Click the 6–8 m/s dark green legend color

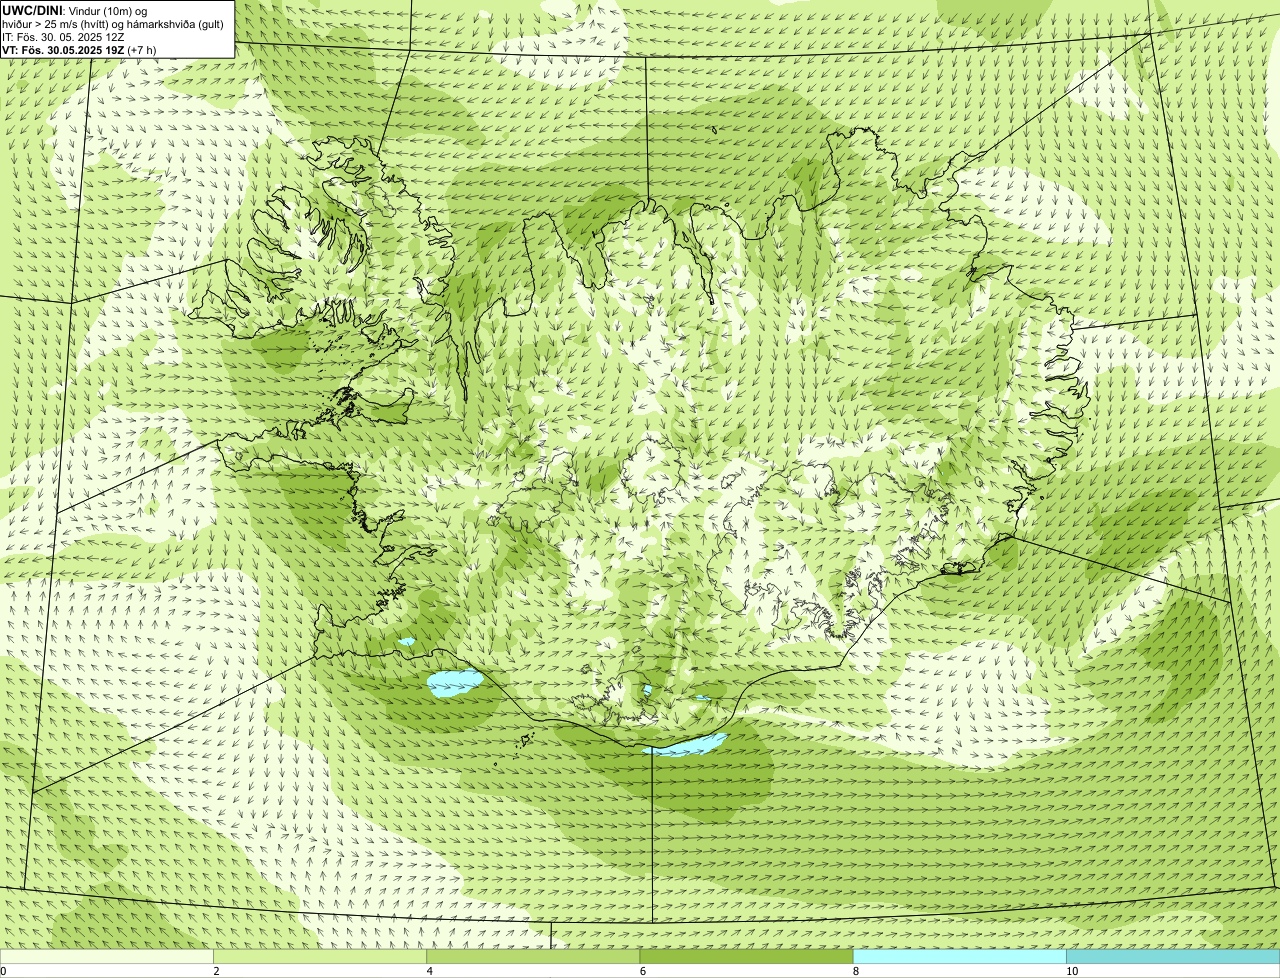(746, 957)
